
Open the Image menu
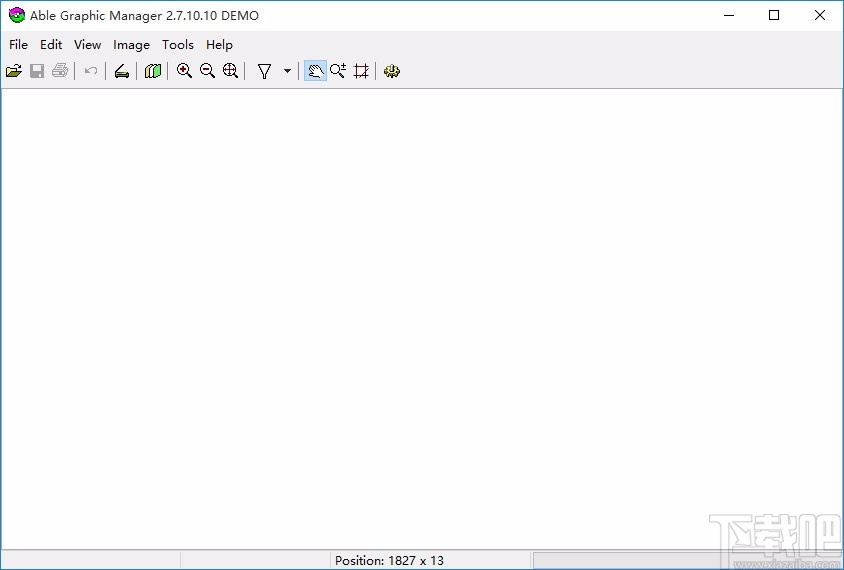click(x=131, y=45)
